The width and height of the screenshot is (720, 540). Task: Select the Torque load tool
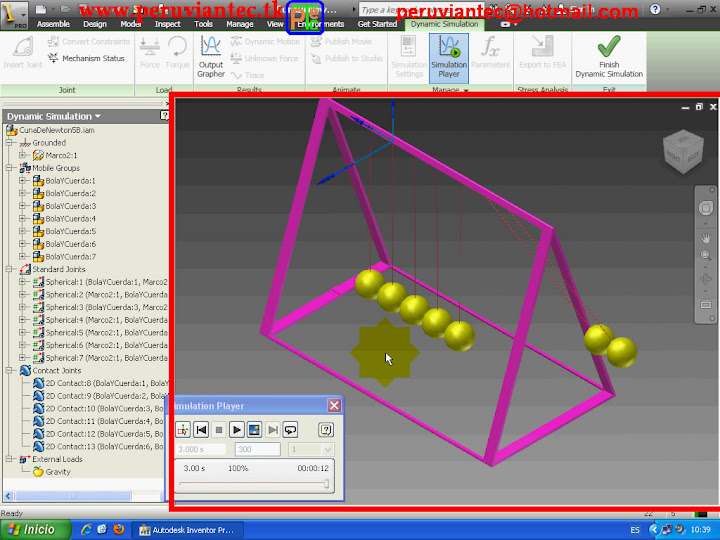coord(177,53)
